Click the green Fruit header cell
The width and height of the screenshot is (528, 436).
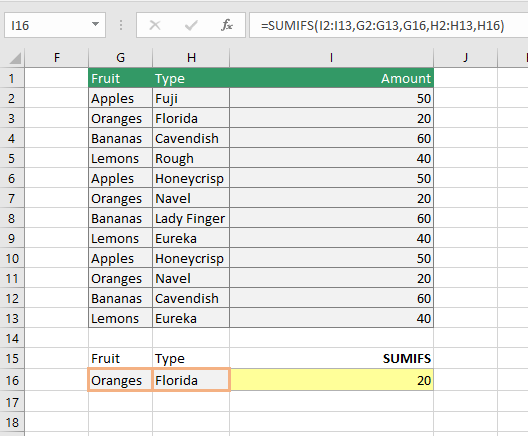click(121, 78)
